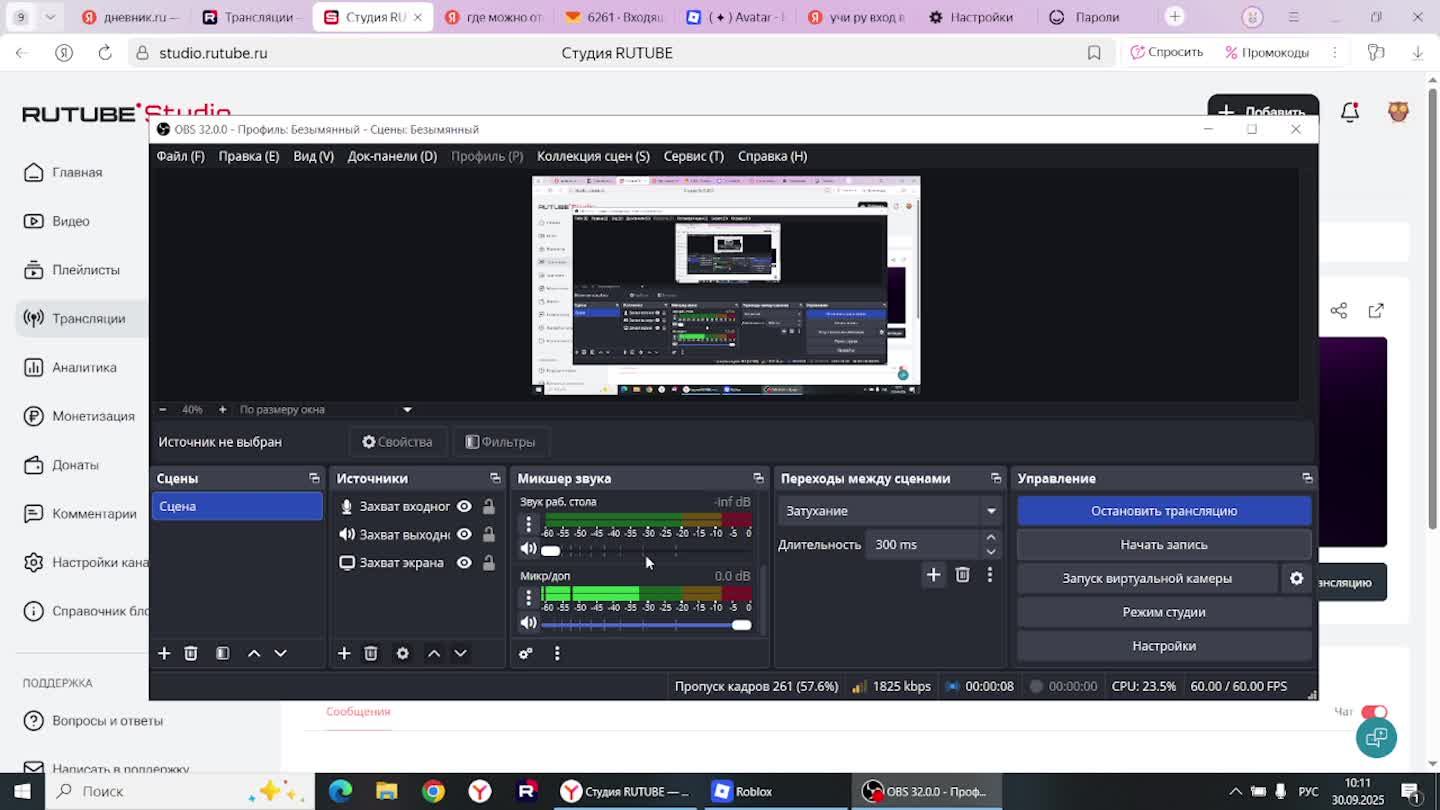Toggle chat switch on RUTUBE page
This screenshot has height=810, width=1440.
coord(1374,711)
